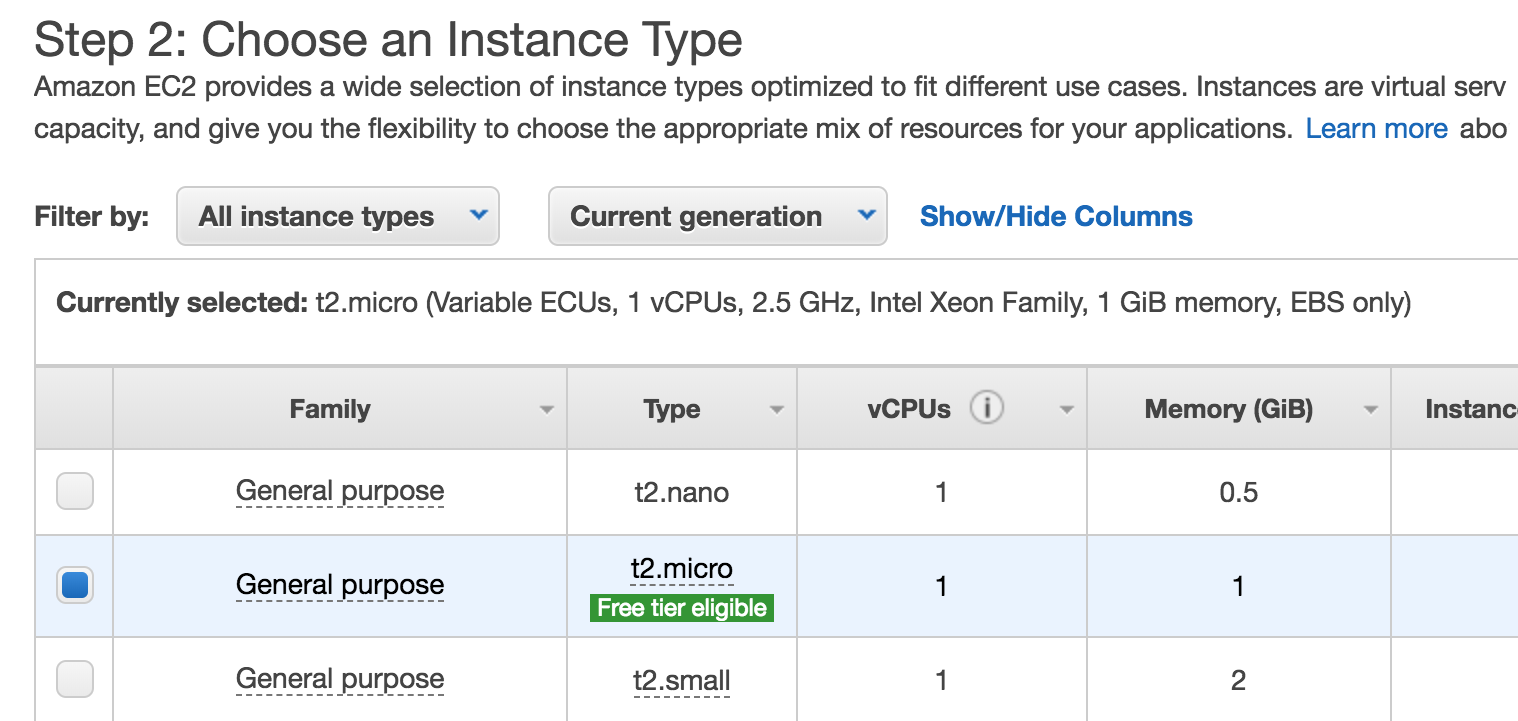Open the All instance types filter dropdown
This screenshot has height=721, width=1518.
click(x=337, y=216)
